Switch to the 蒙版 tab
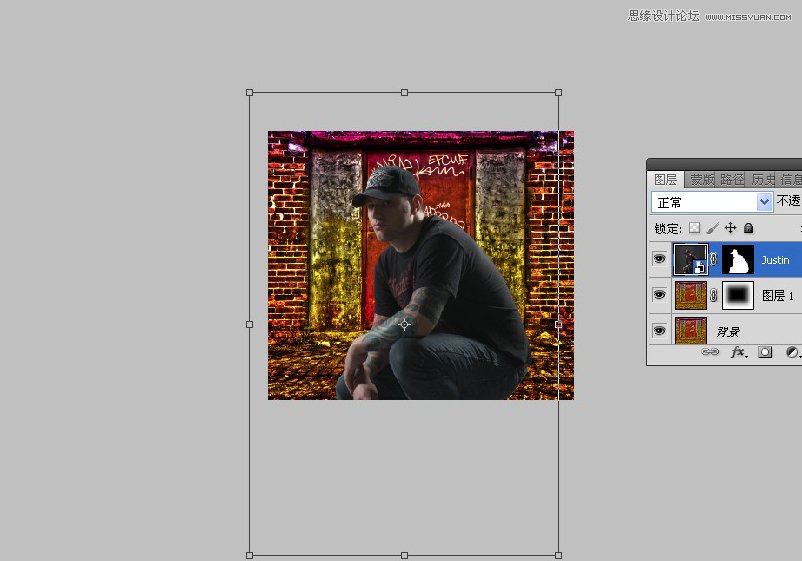 [702, 179]
